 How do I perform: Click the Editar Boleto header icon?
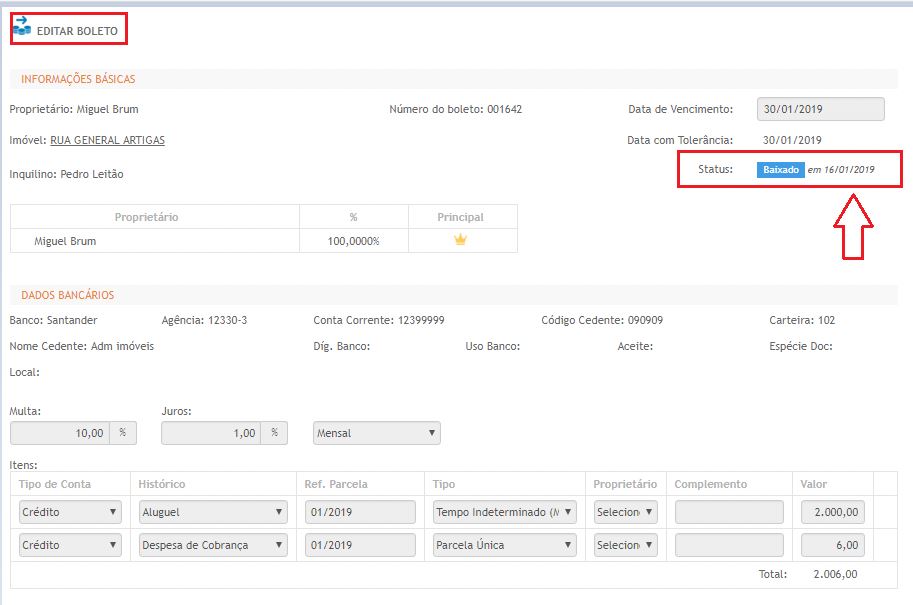pos(21,27)
